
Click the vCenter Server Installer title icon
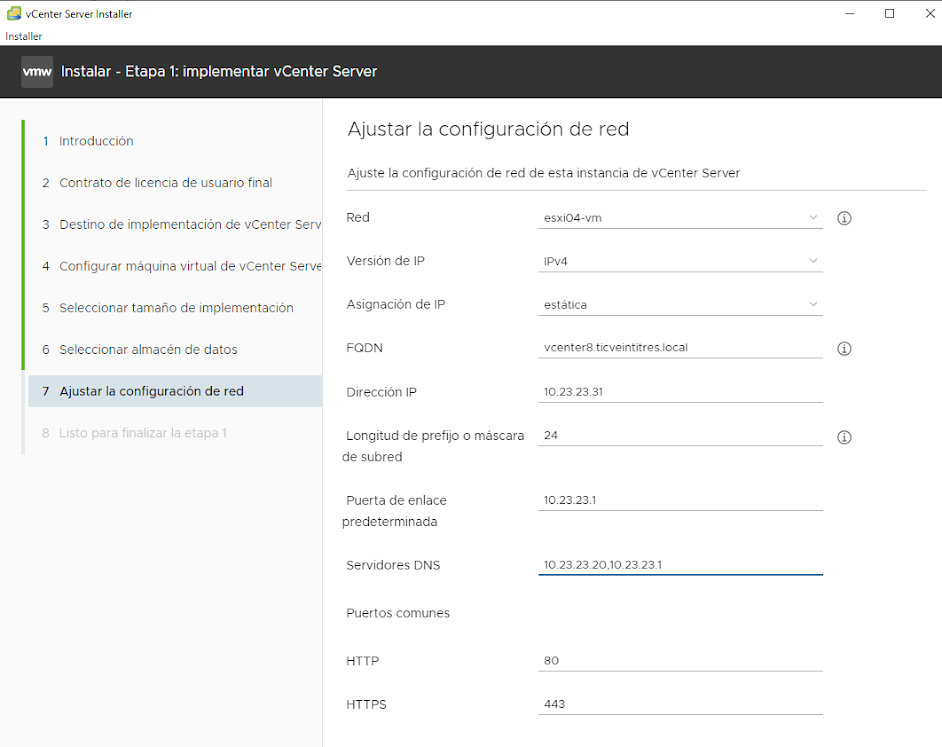[14, 14]
